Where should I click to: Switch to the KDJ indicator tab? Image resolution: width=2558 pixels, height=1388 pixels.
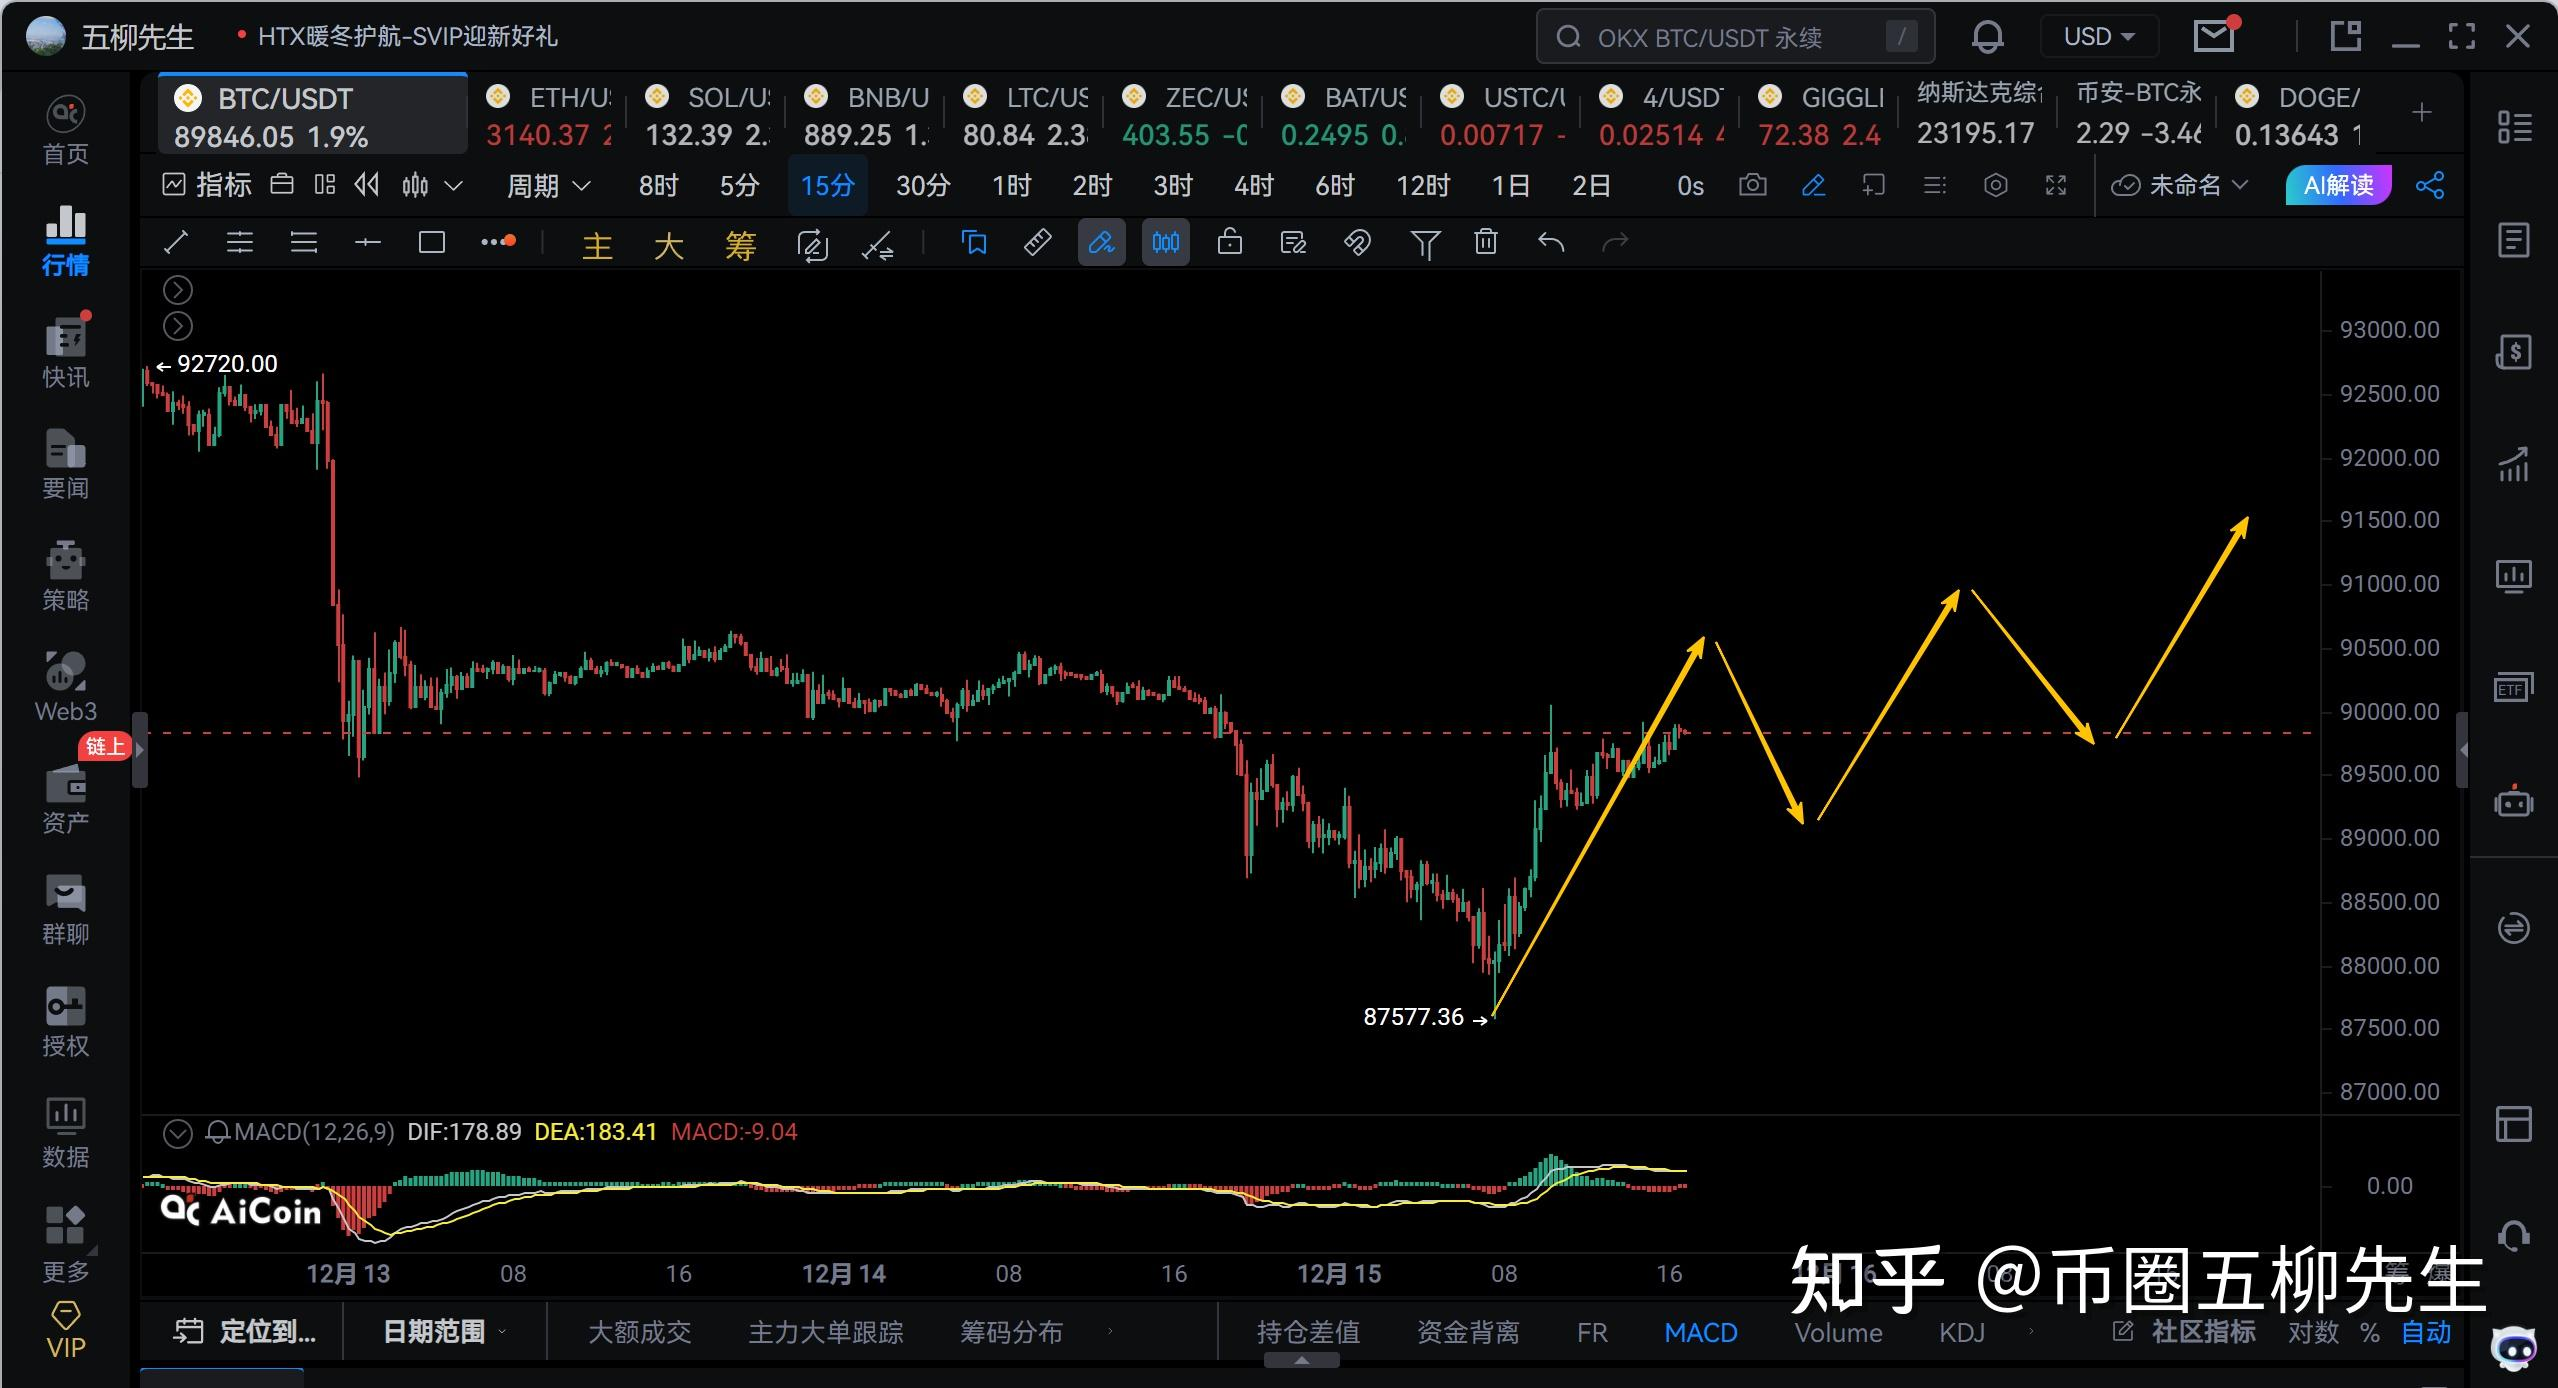(x=1961, y=1332)
